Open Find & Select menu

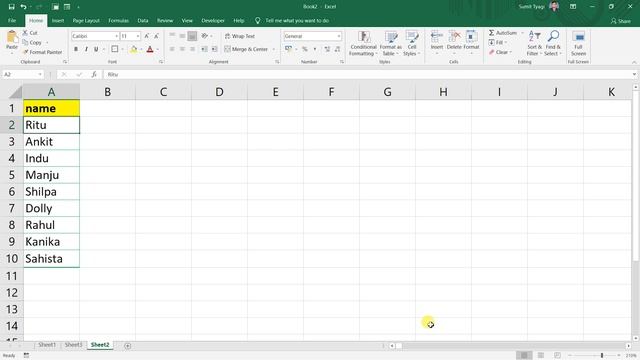click(553, 43)
